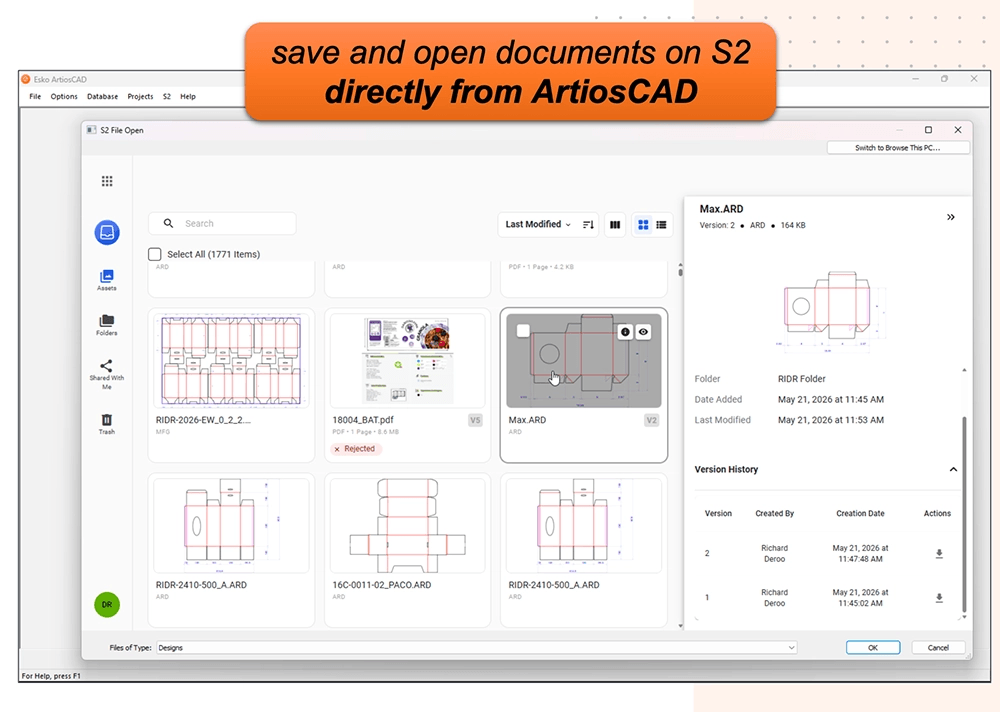This screenshot has width=1000, height=712.
Task: Click the Created By column header
Action: click(774, 514)
